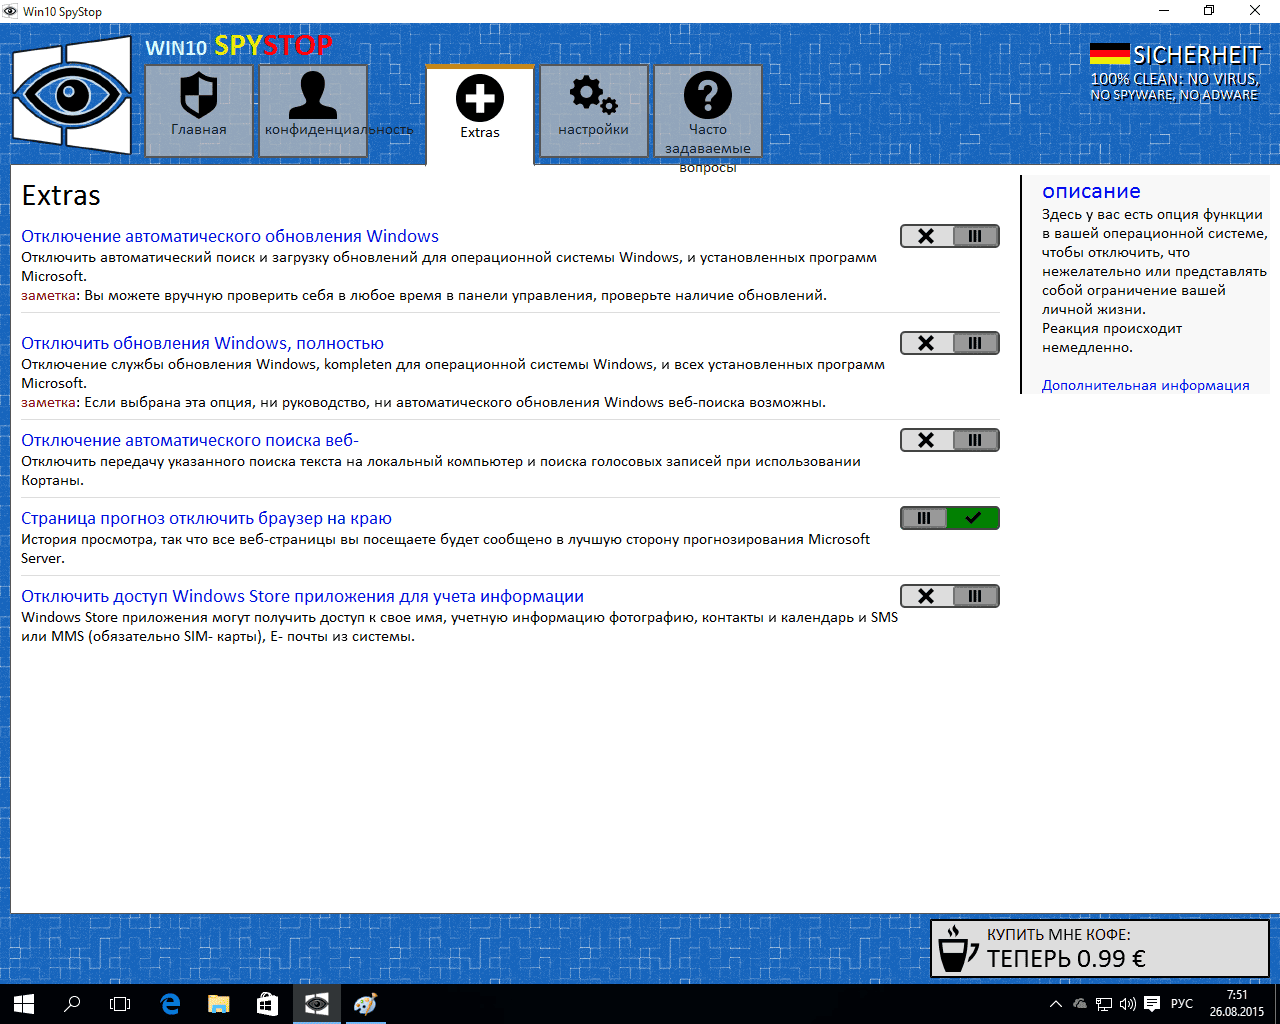Toggle Отключить обновления Windows, полностью switch

[950, 343]
